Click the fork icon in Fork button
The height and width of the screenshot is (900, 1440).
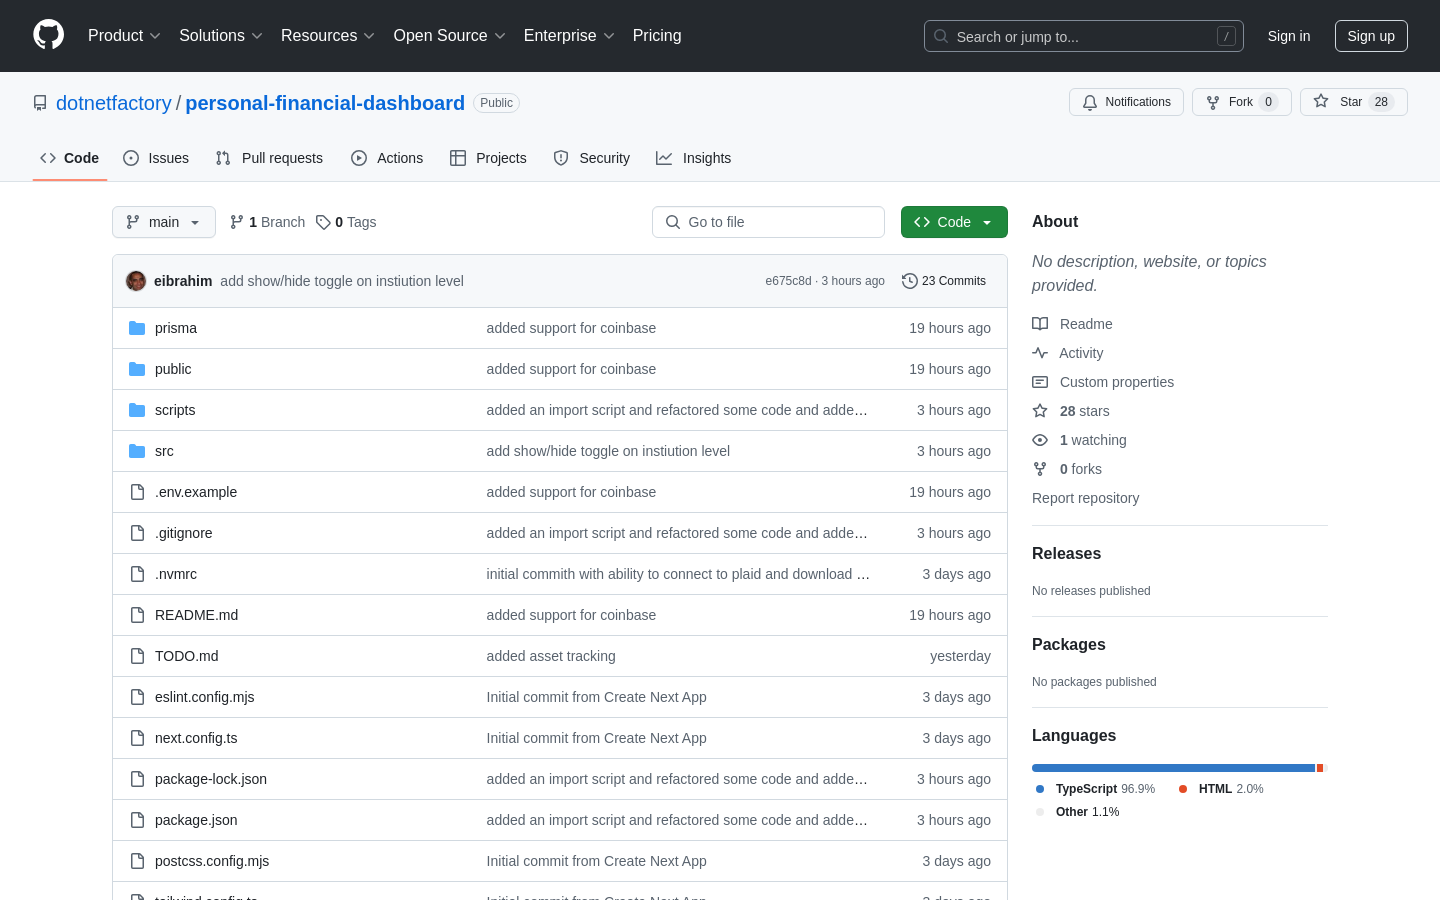pyautogui.click(x=1213, y=102)
